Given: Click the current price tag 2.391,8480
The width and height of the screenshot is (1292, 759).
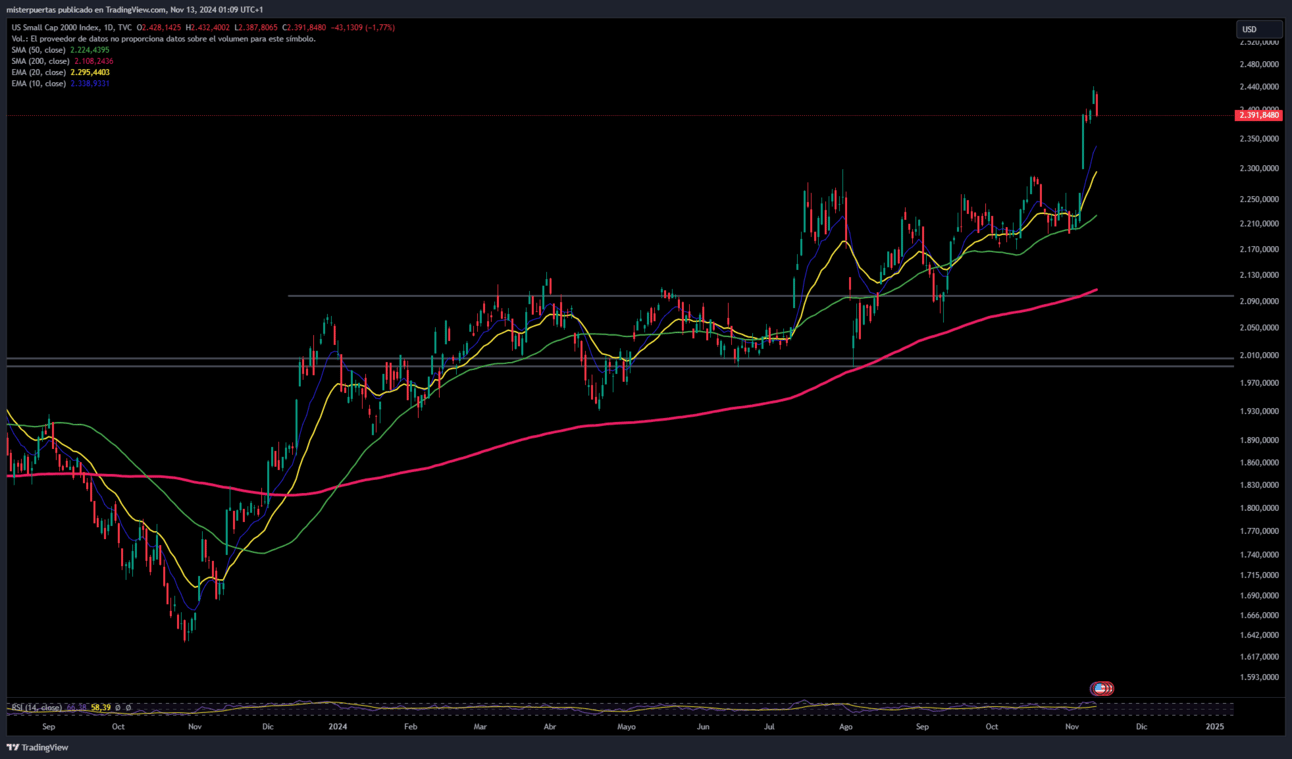Looking at the screenshot, I should pos(1259,115).
